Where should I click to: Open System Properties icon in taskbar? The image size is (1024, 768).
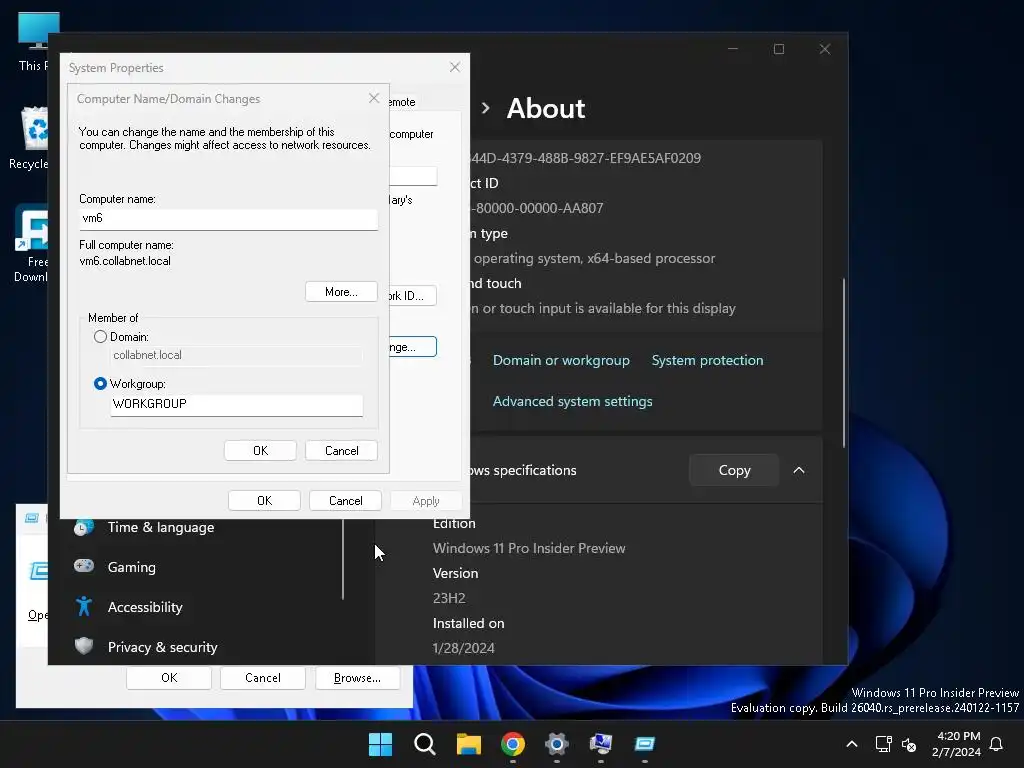pyautogui.click(x=601, y=744)
